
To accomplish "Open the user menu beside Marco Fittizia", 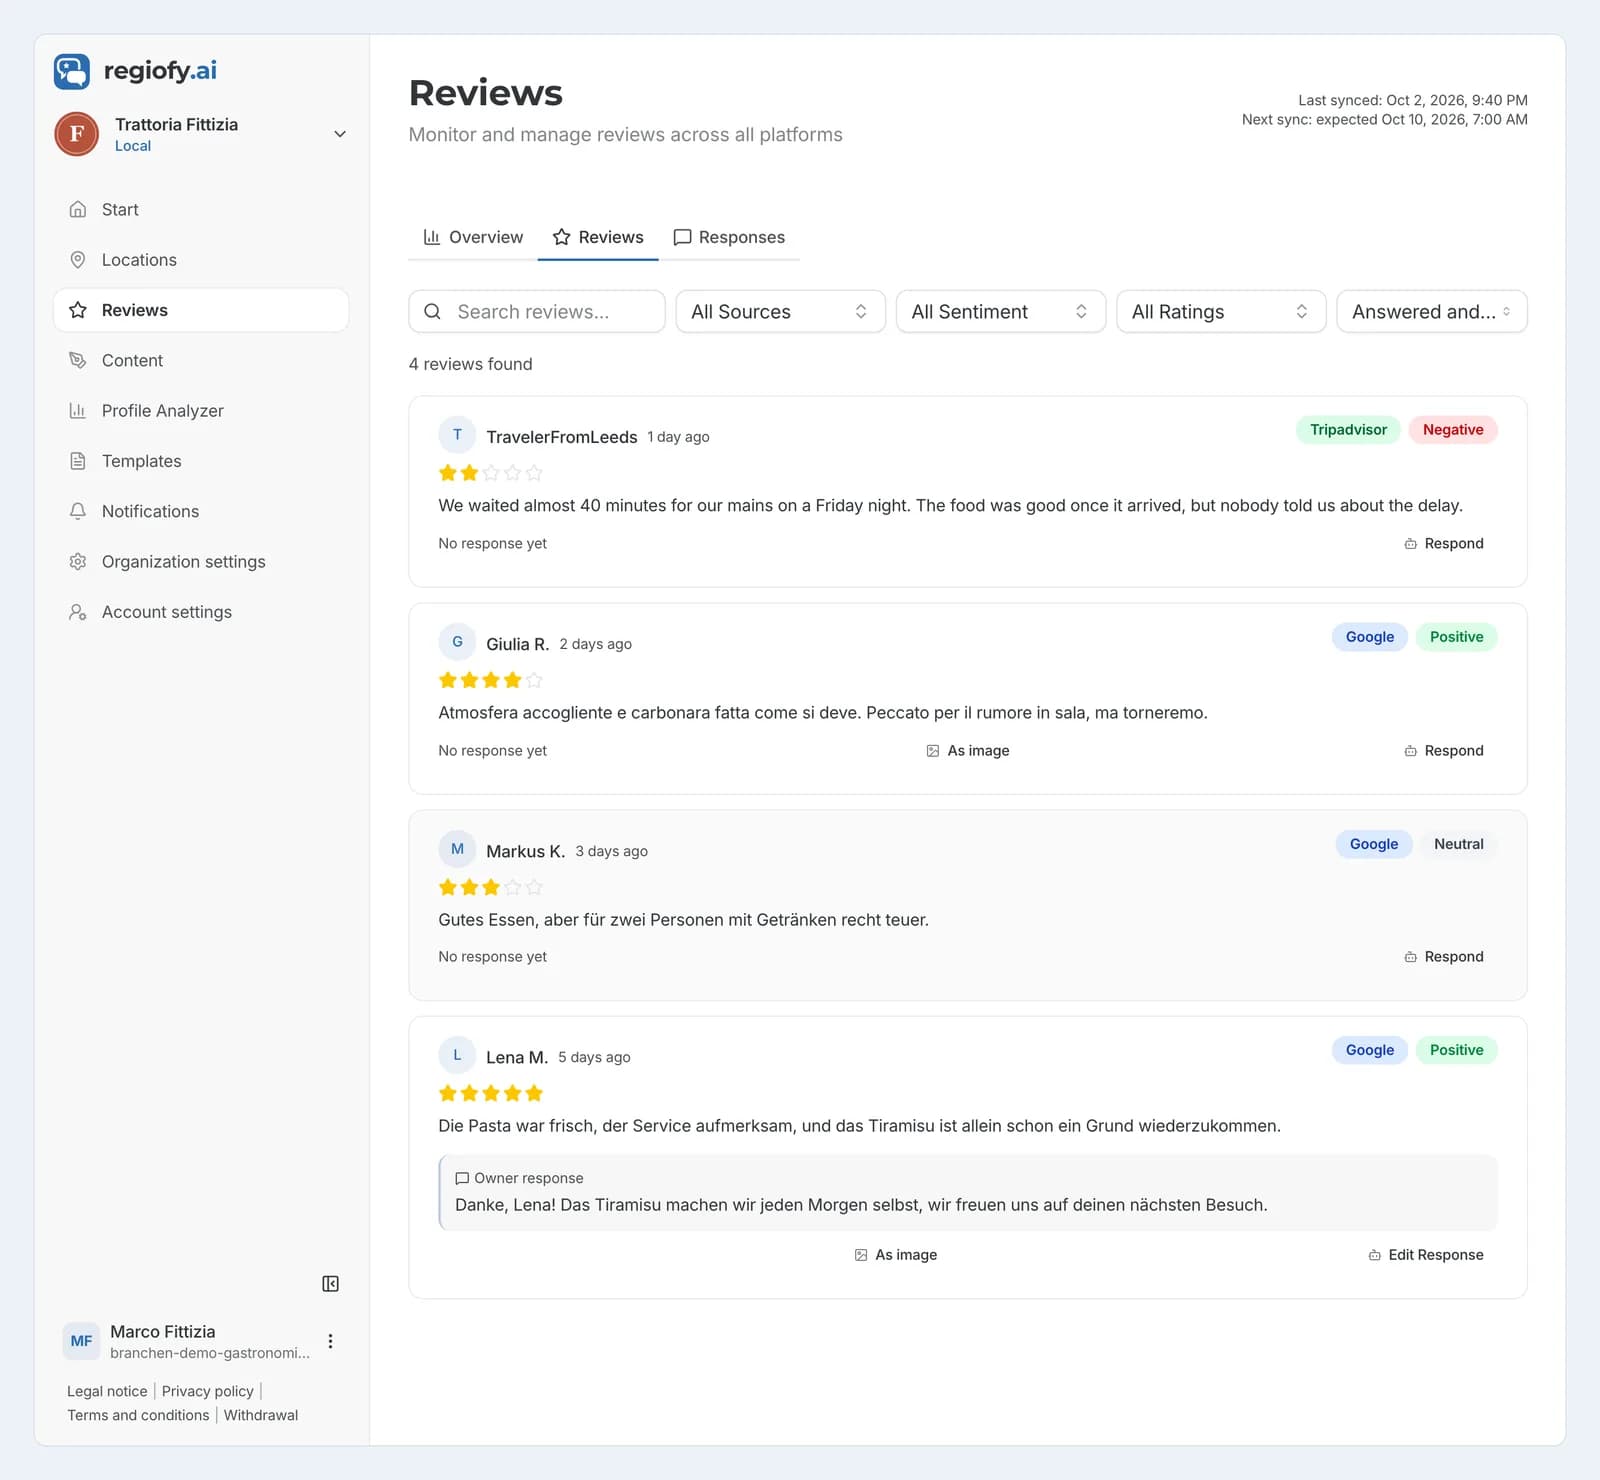I will (330, 1341).
